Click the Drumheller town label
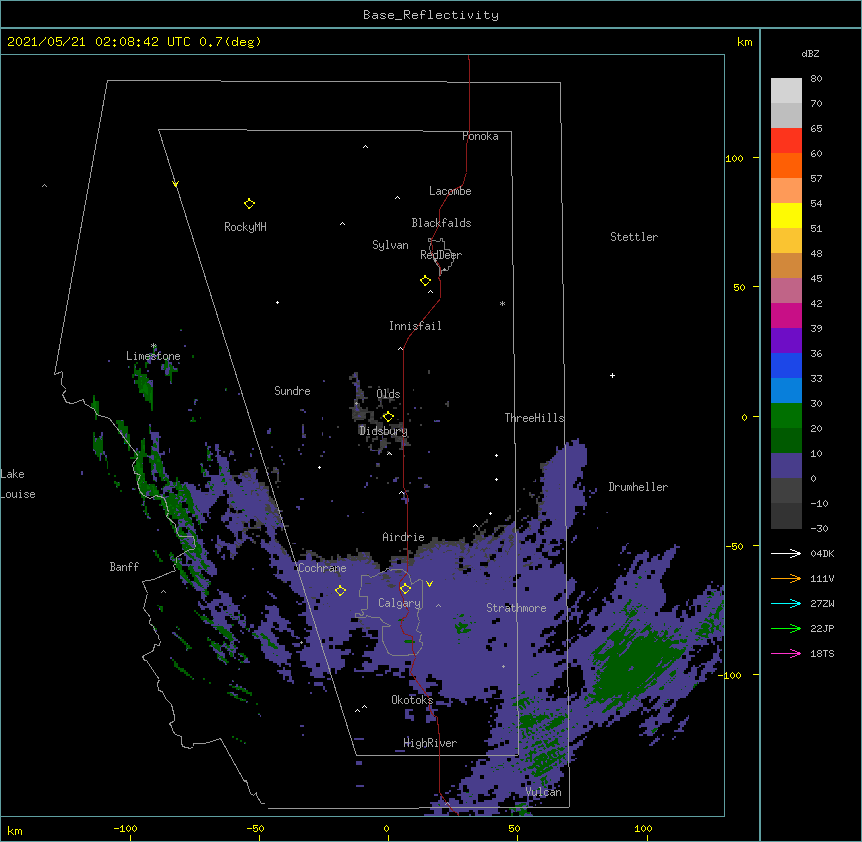This screenshot has width=862, height=842. 638,487
